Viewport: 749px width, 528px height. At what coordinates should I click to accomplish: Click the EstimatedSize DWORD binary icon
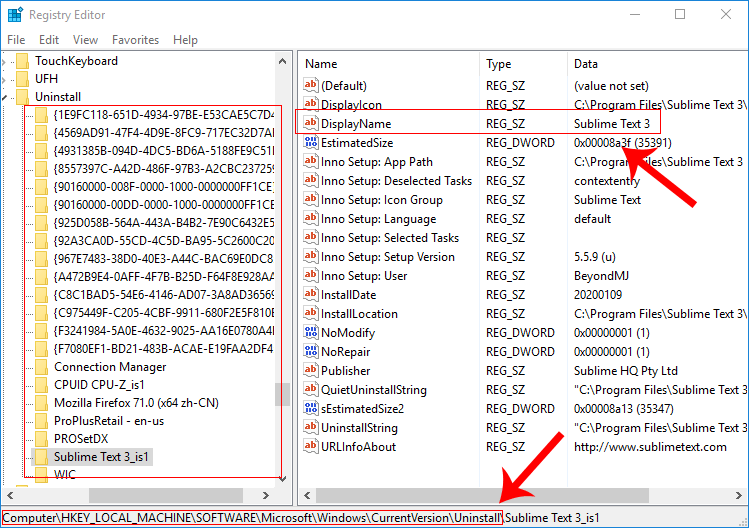pos(310,142)
